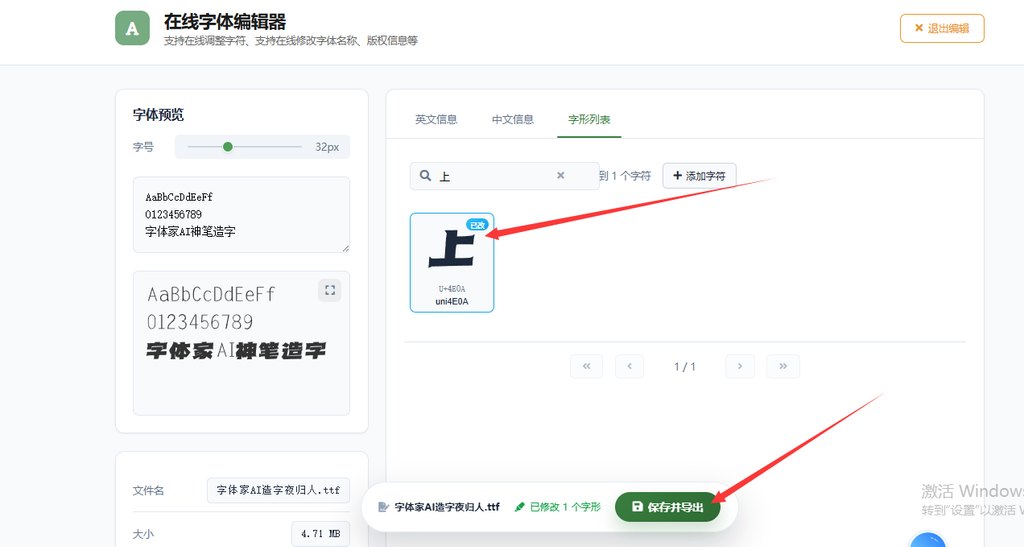Click the 文件名 input field
The height and width of the screenshot is (547, 1024).
[x=278, y=490]
